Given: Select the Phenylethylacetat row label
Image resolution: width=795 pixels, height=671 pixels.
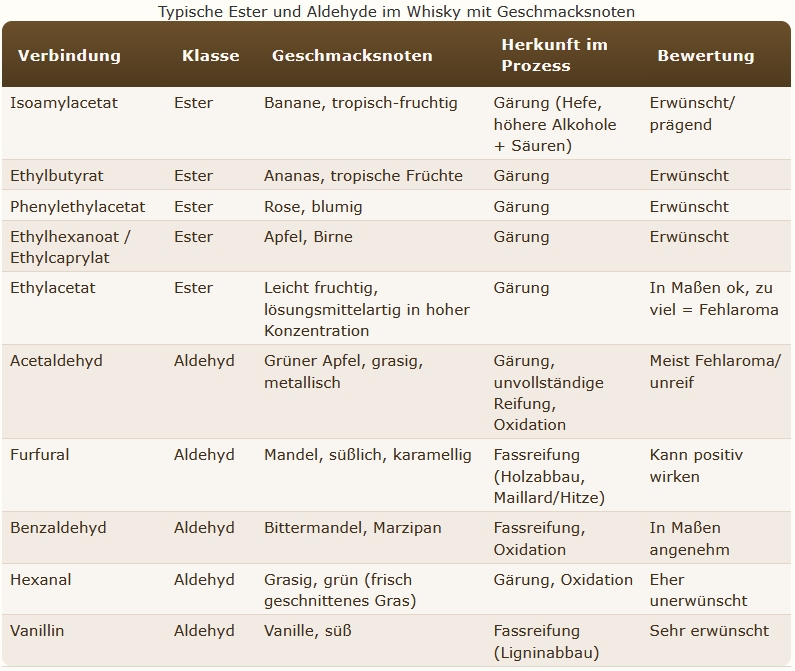Looking at the screenshot, I should [78, 207].
